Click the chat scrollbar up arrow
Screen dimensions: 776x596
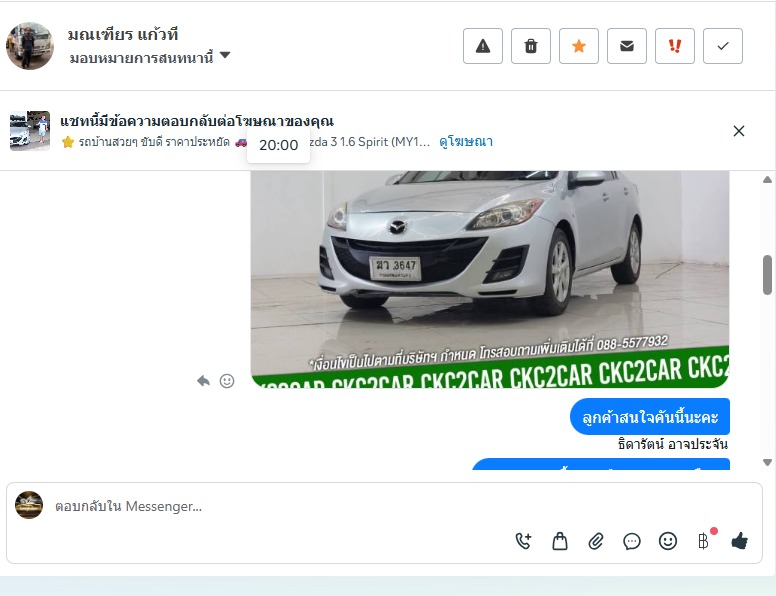[x=768, y=179]
